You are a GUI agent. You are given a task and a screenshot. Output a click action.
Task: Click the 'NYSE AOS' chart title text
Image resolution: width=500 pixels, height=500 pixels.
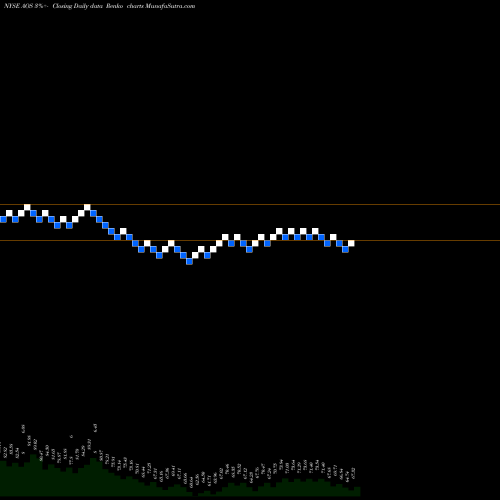(x=18, y=6)
